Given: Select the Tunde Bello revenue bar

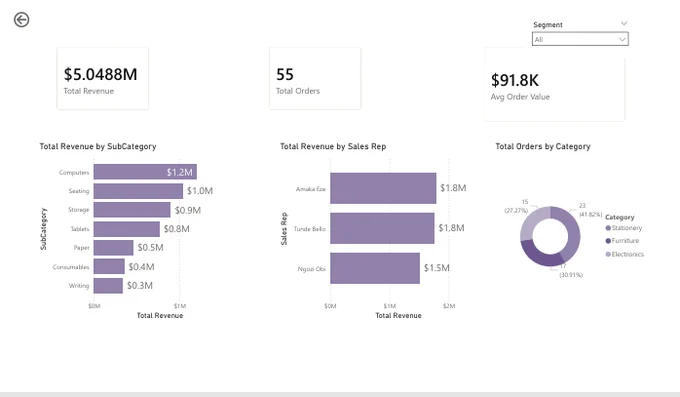Looking at the screenshot, I should coord(382,228).
